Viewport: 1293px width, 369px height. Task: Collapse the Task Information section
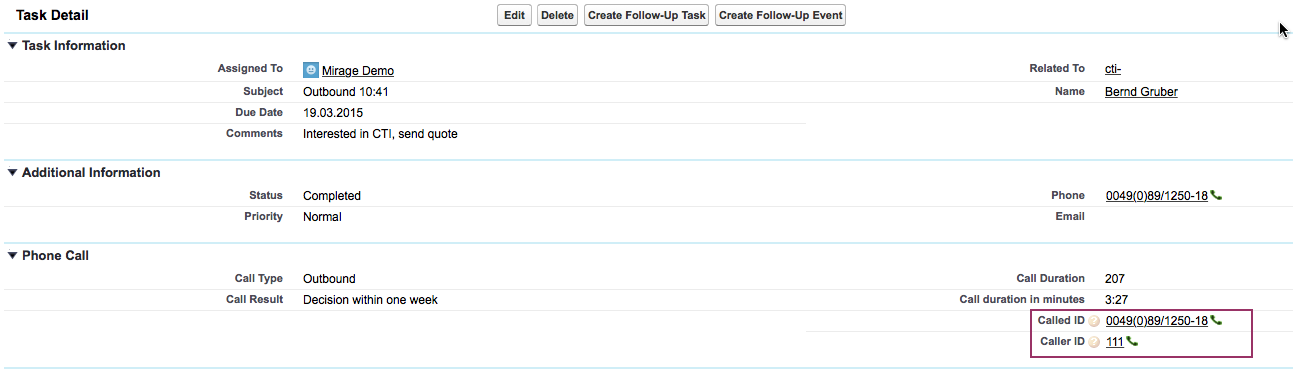12,45
